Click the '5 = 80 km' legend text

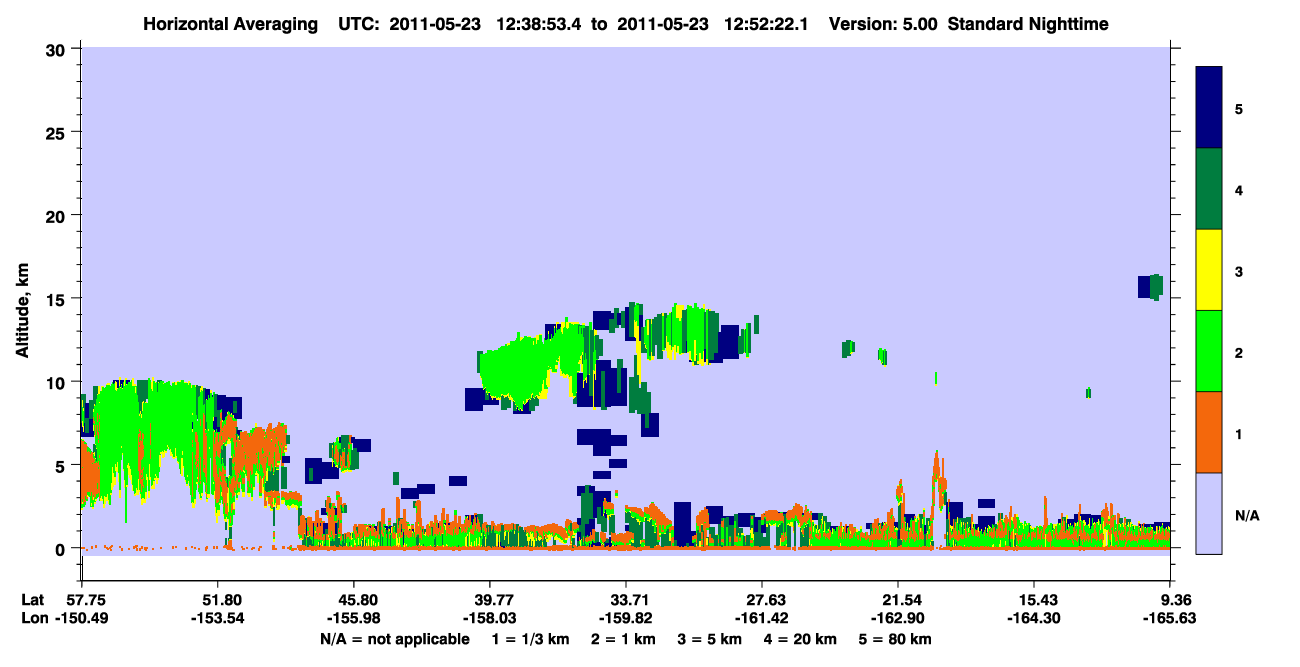pyautogui.click(x=897, y=639)
